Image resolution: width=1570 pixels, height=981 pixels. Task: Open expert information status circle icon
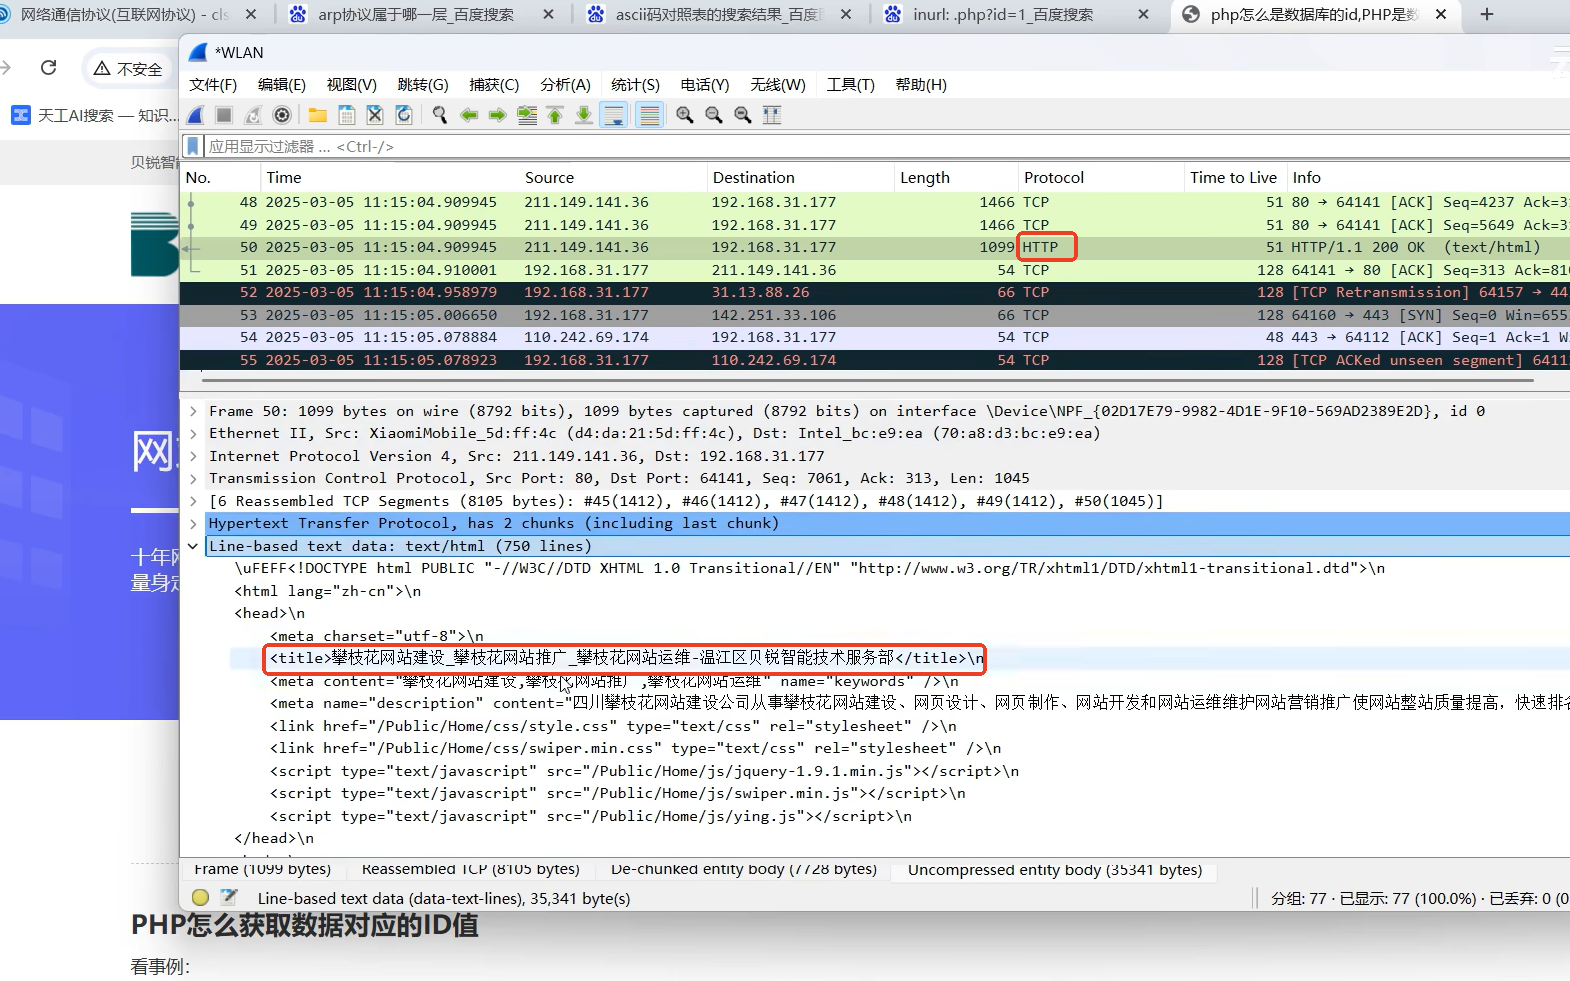tap(200, 897)
